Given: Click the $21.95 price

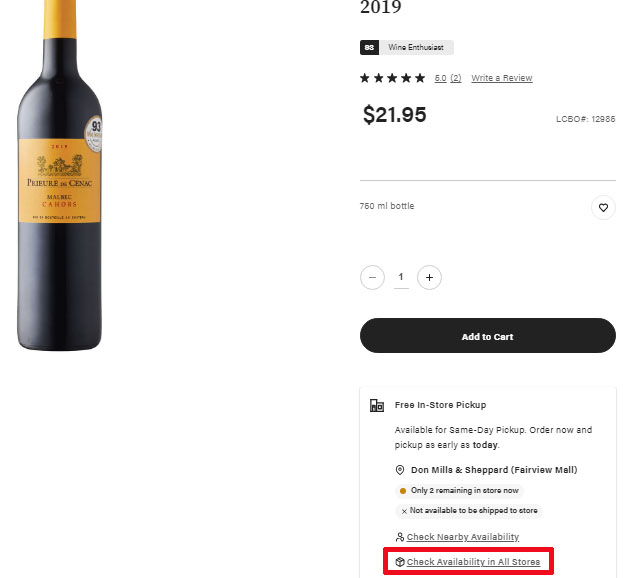Looking at the screenshot, I should coord(394,115).
